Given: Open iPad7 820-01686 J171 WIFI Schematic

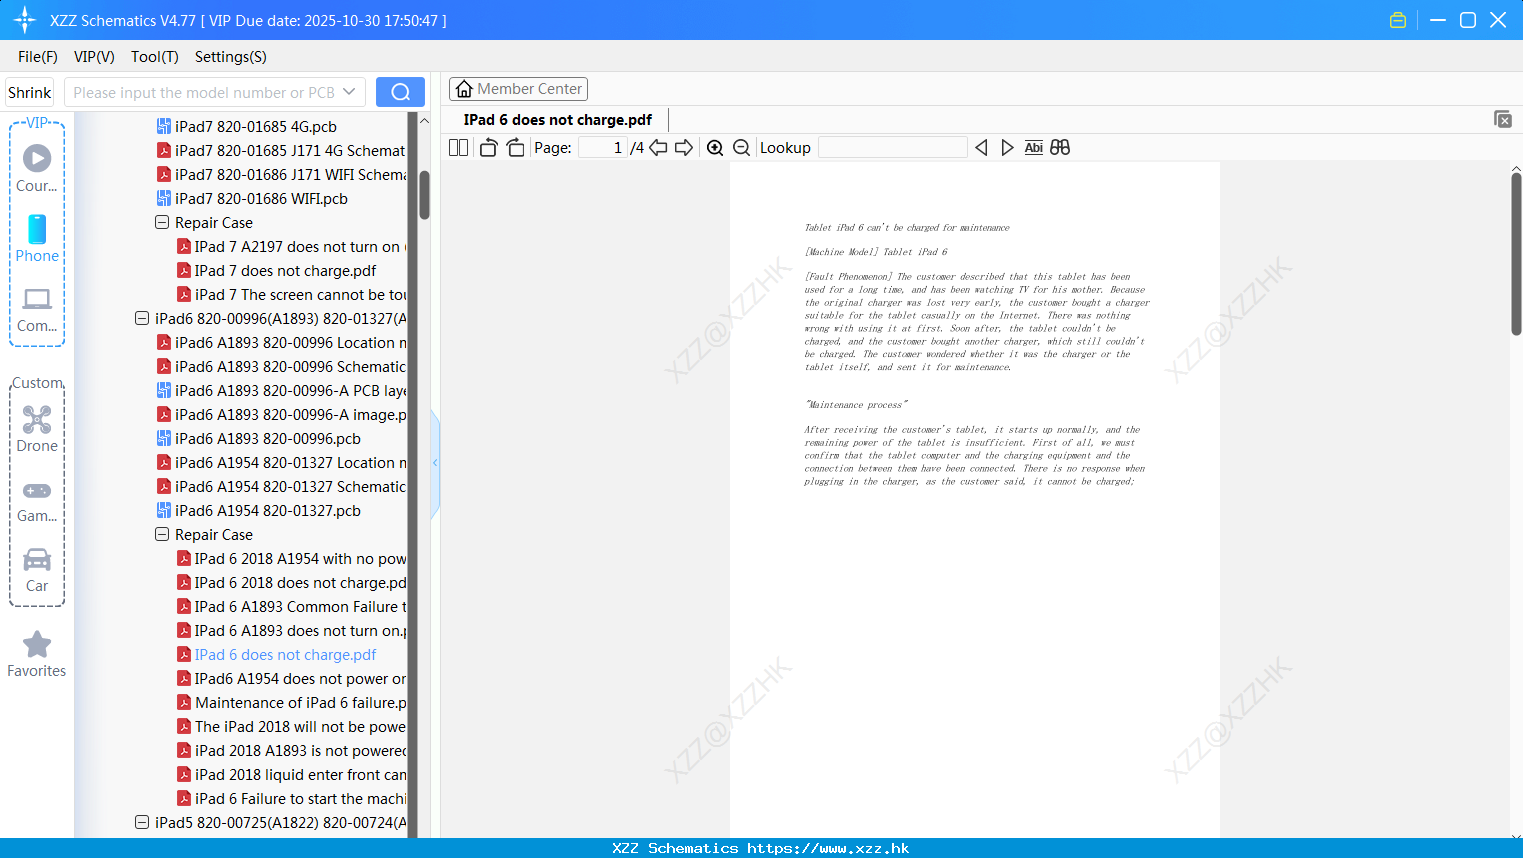Looking at the screenshot, I should pos(281,175).
